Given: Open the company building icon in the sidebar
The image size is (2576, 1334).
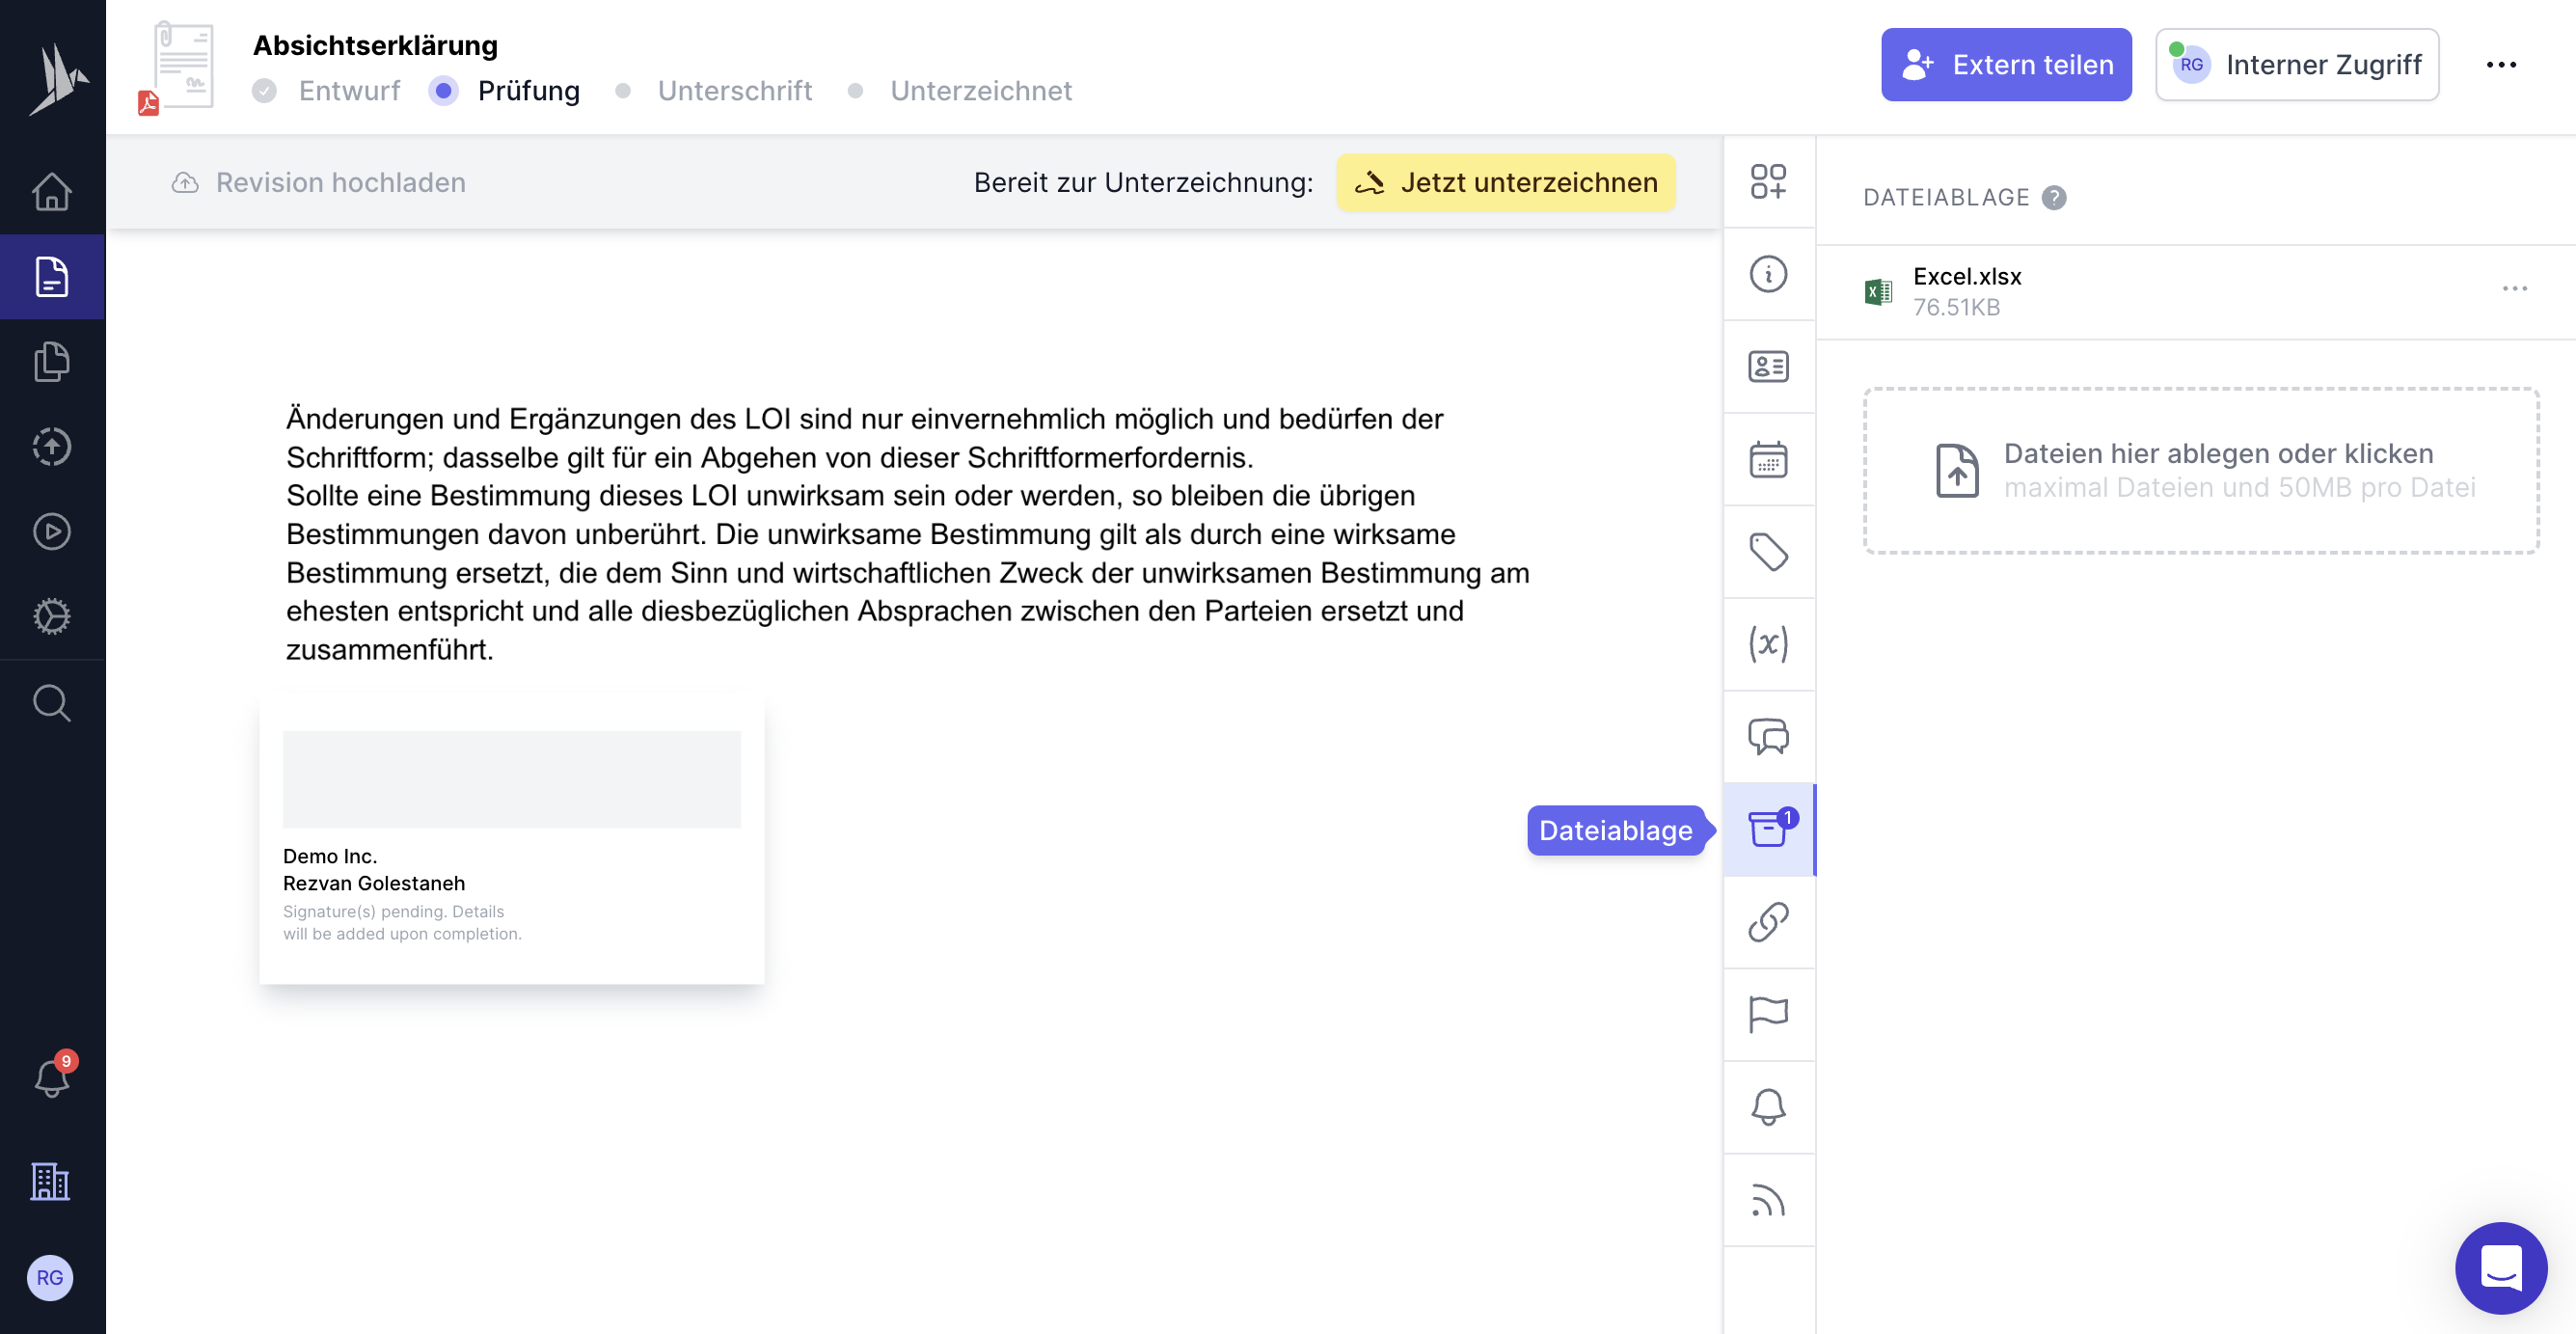Looking at the screenshot, I should coord(50,1181).
